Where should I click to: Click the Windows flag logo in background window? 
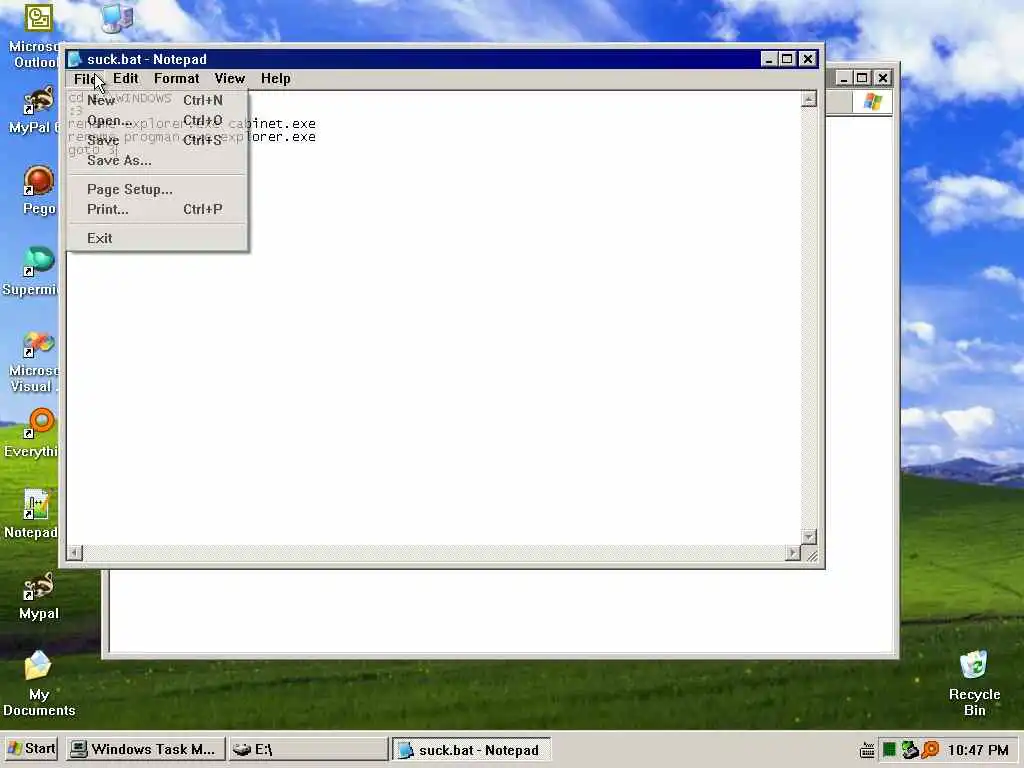tap(872, 102)
